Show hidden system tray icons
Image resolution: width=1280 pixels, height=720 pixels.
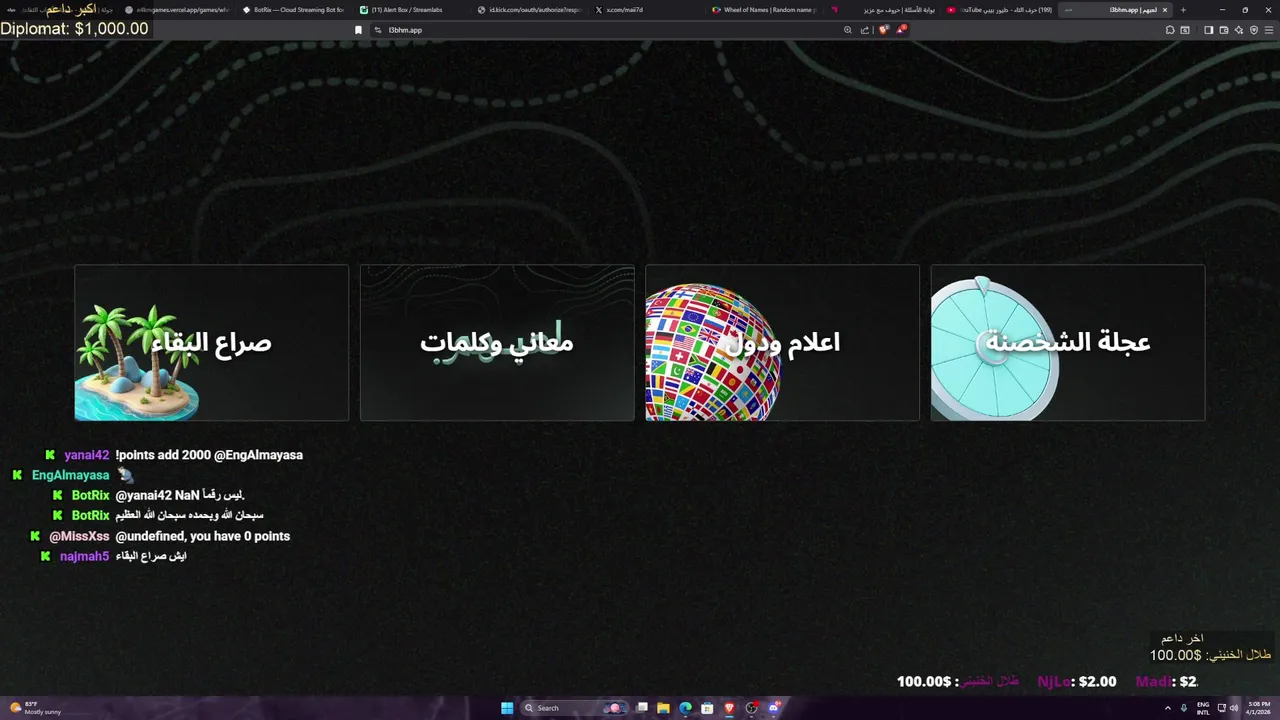(x=1170, y=708)
